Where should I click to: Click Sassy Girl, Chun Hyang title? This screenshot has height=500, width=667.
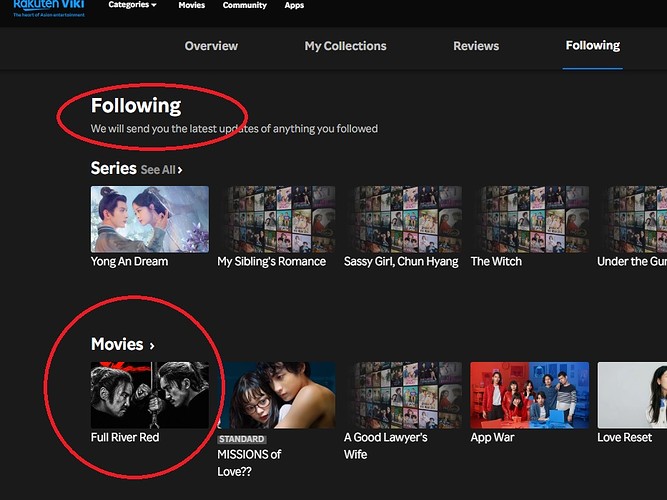[x=401, y=261]
